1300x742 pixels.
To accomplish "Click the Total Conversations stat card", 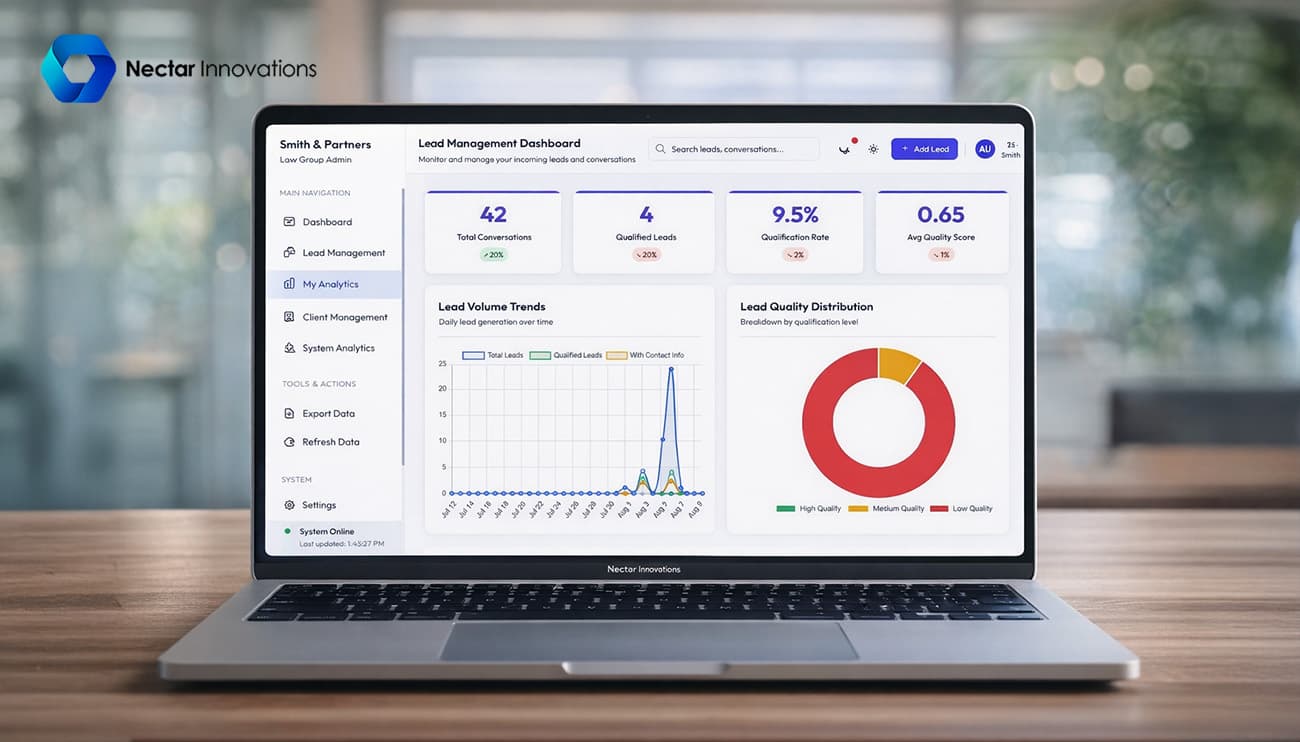I will click(x=493, y=232).
